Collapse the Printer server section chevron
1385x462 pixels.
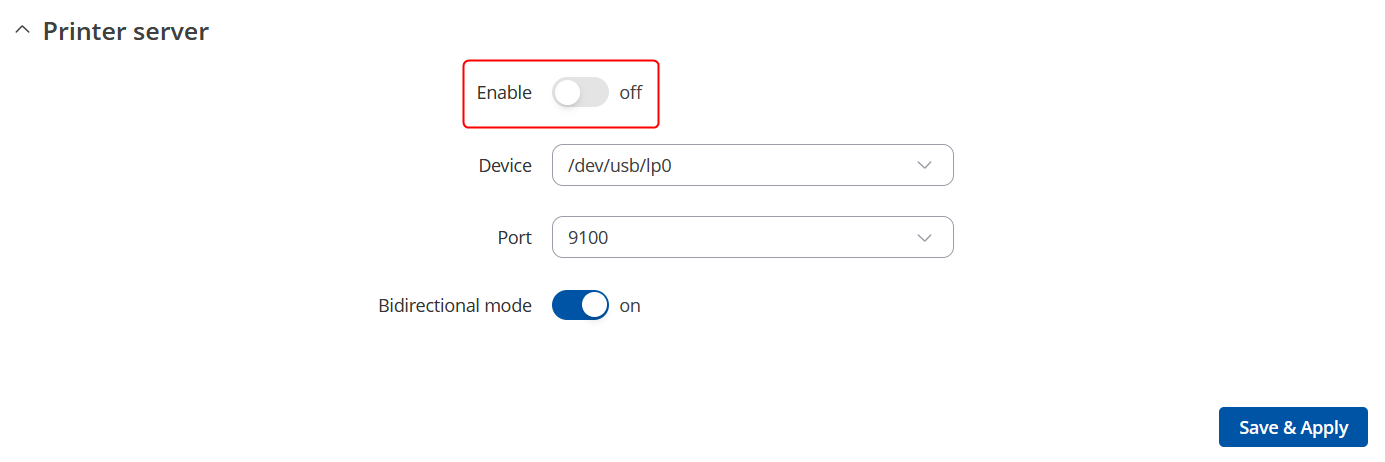[x=22, y=32]
